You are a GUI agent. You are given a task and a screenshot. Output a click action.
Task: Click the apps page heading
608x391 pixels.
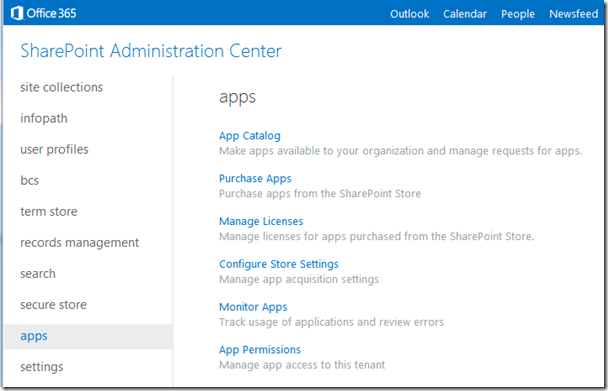click(x=237, y=97)
